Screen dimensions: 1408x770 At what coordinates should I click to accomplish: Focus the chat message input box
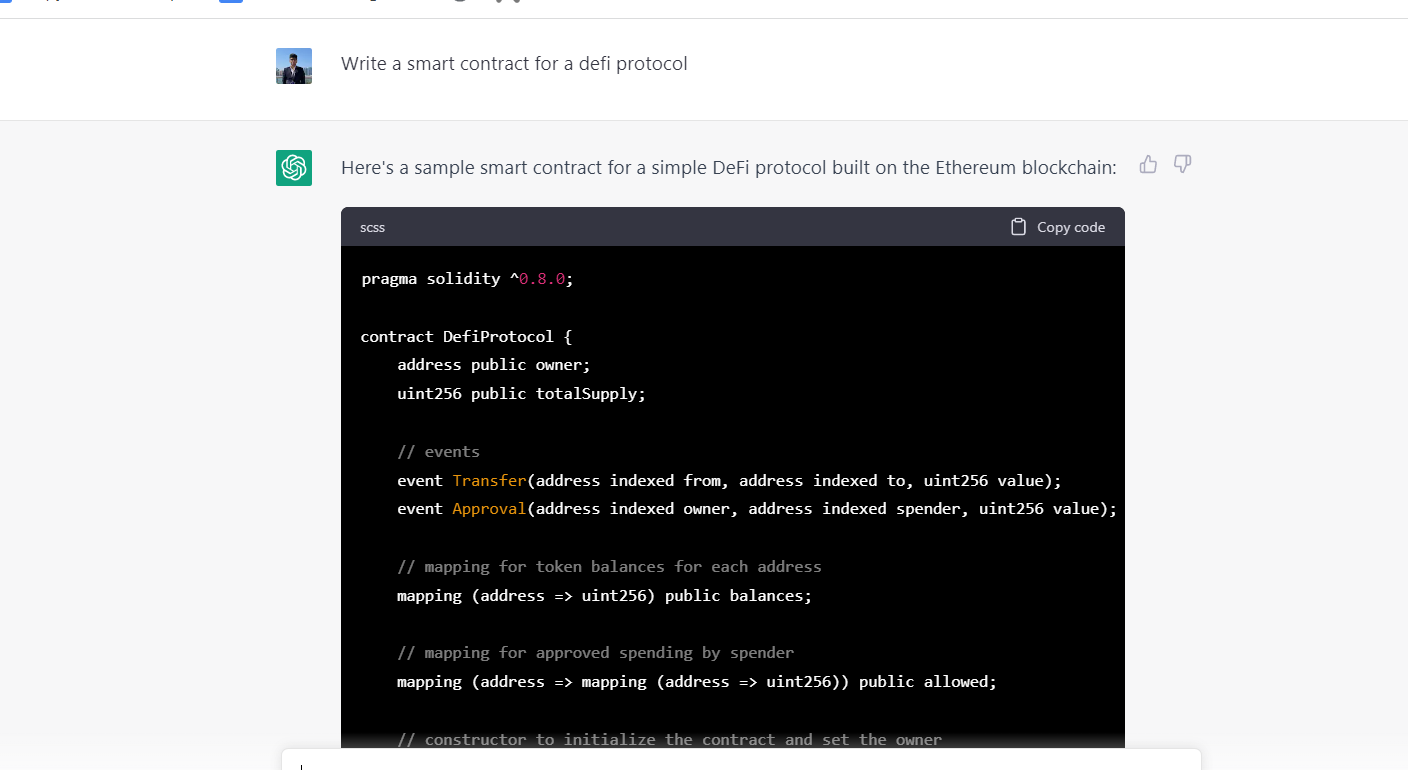pos(741,760)
